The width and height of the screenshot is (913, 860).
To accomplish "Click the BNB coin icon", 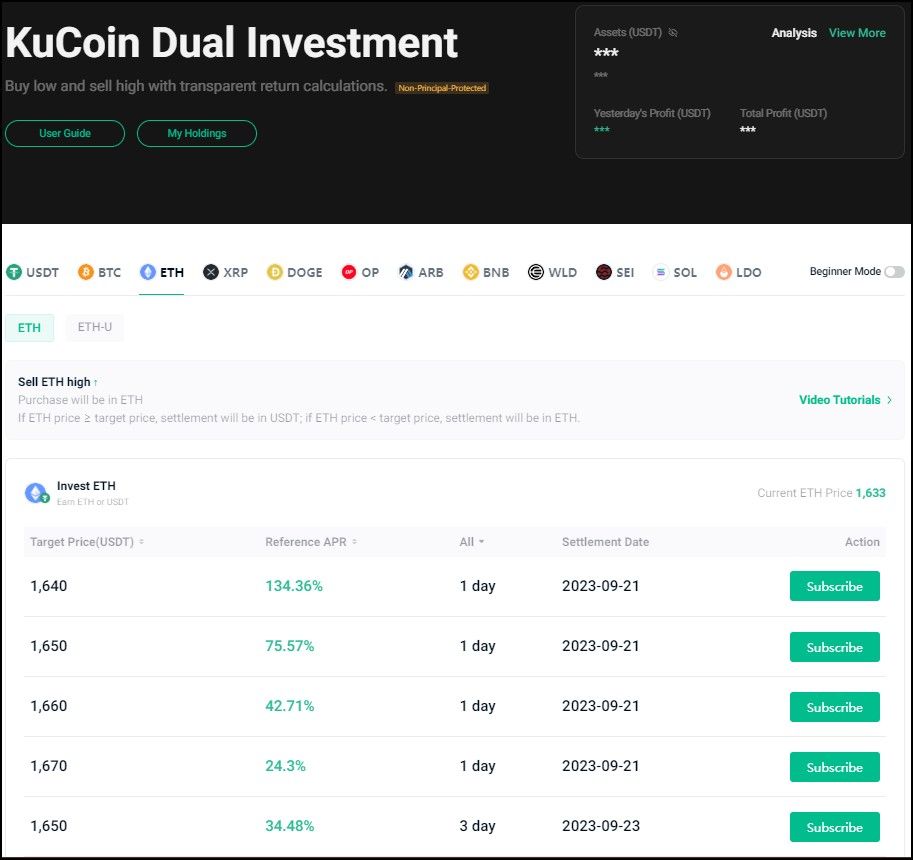I will point(470,272).
